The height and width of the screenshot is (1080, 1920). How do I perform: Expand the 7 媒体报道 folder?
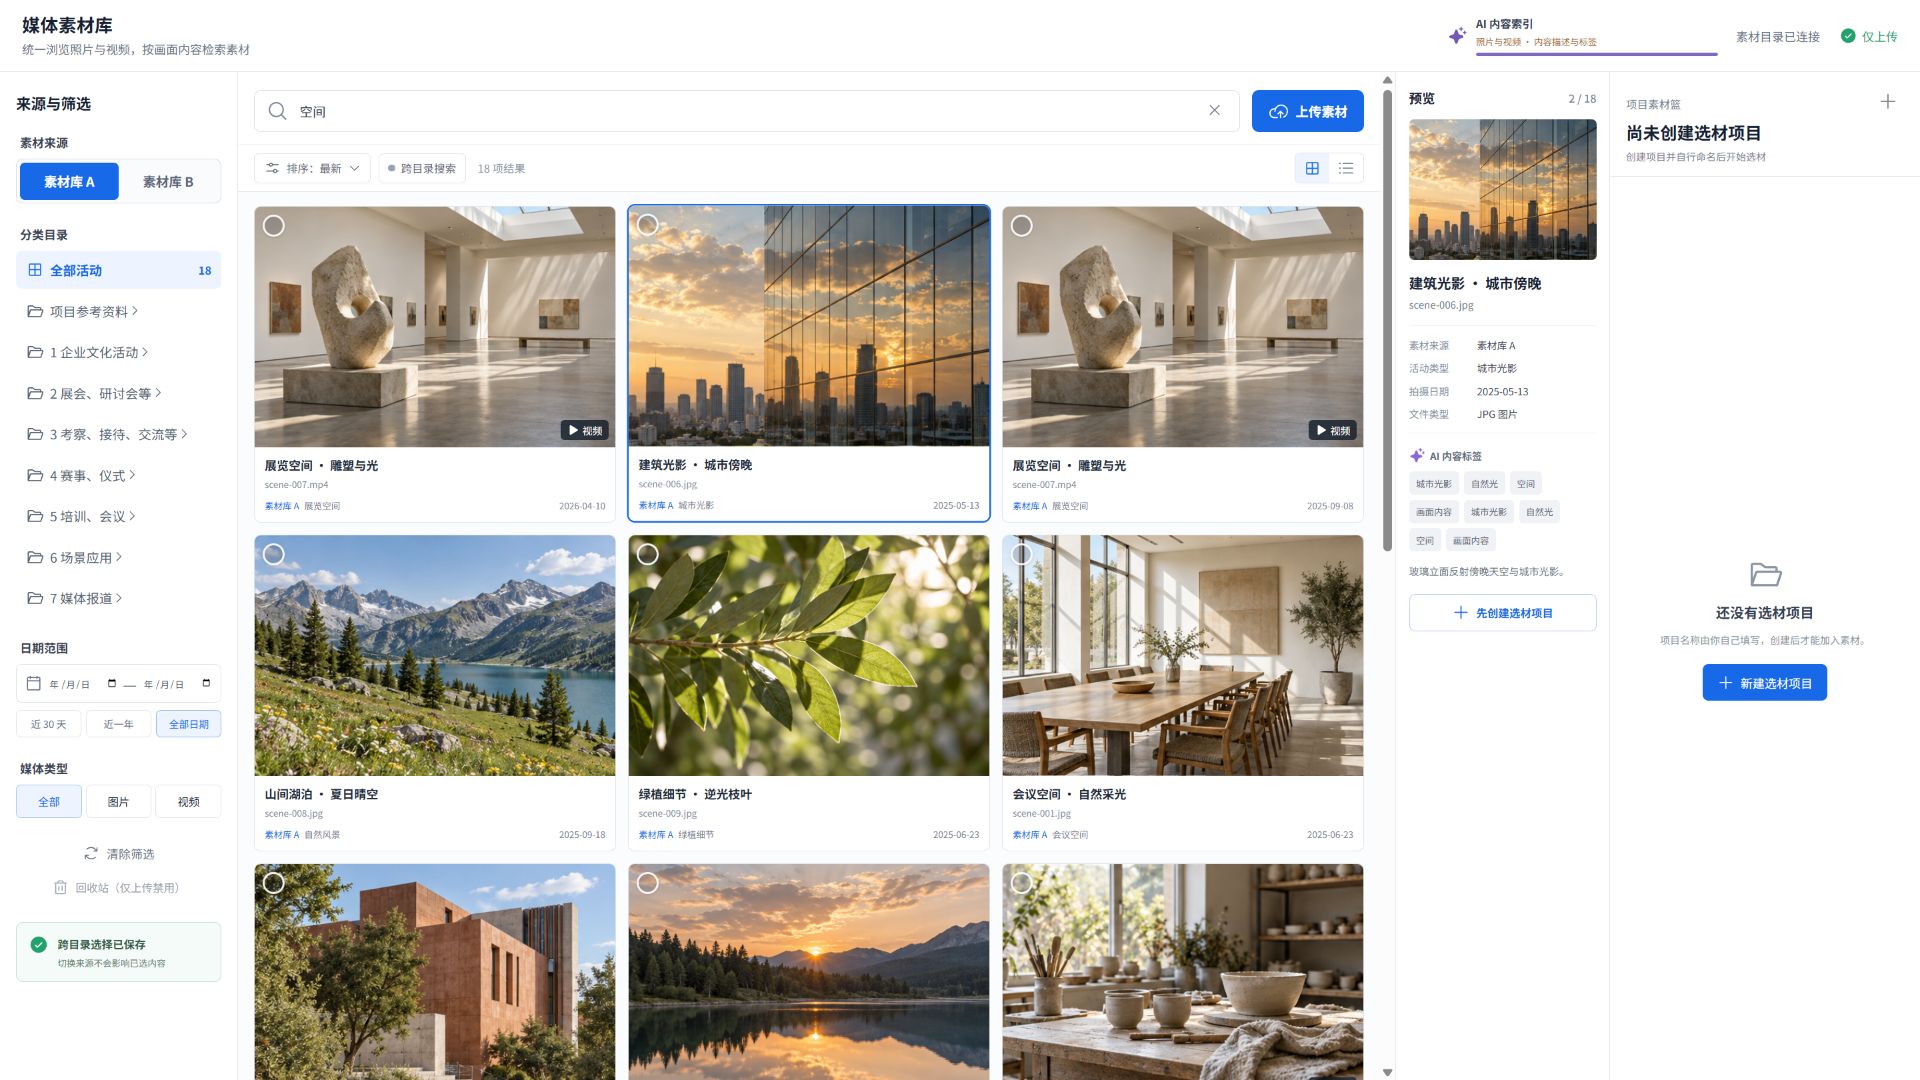[118, 598]
